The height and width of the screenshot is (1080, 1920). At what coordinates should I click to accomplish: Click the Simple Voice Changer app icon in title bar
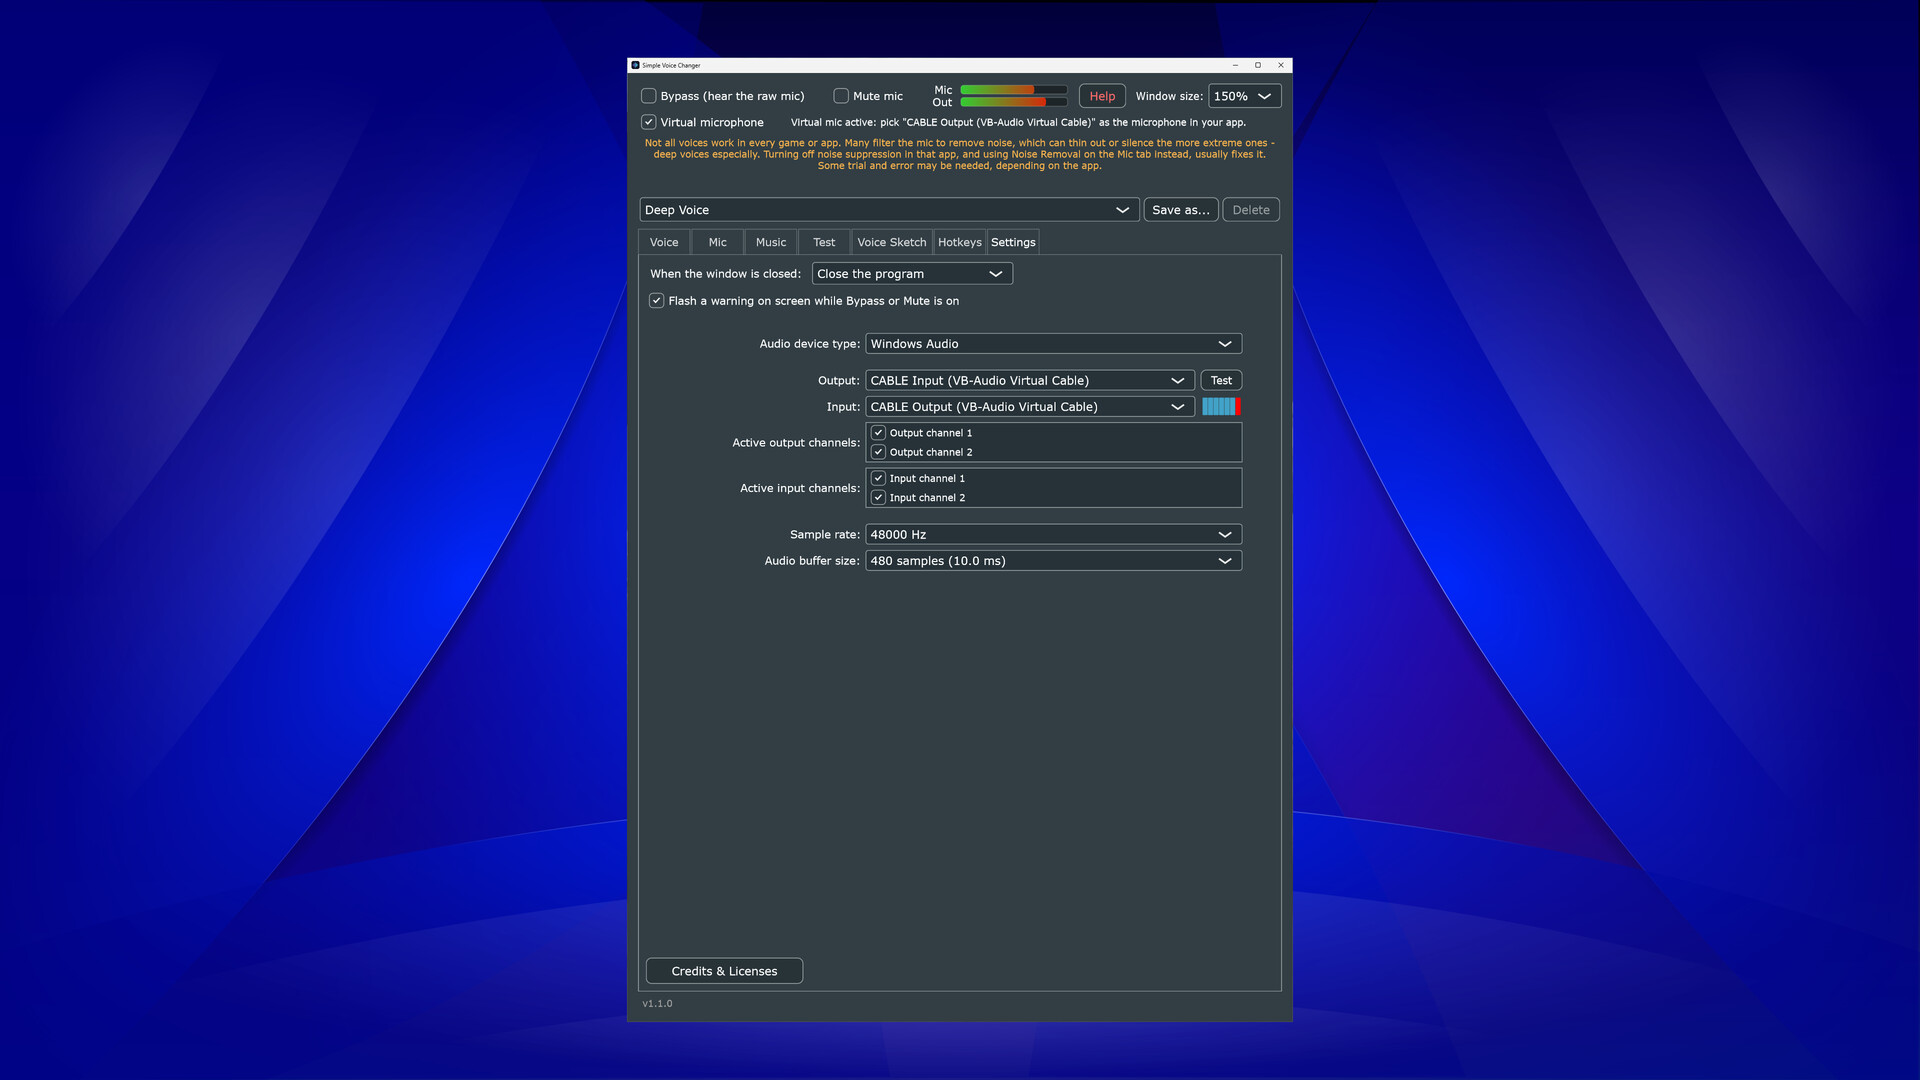pos(635,65)
